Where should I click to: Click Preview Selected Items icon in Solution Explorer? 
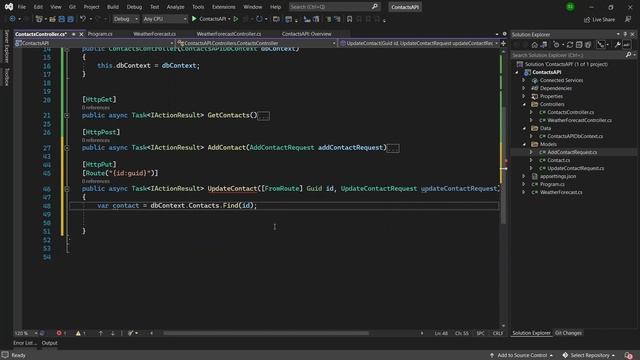pyautogui.click(x=627, y=45)
